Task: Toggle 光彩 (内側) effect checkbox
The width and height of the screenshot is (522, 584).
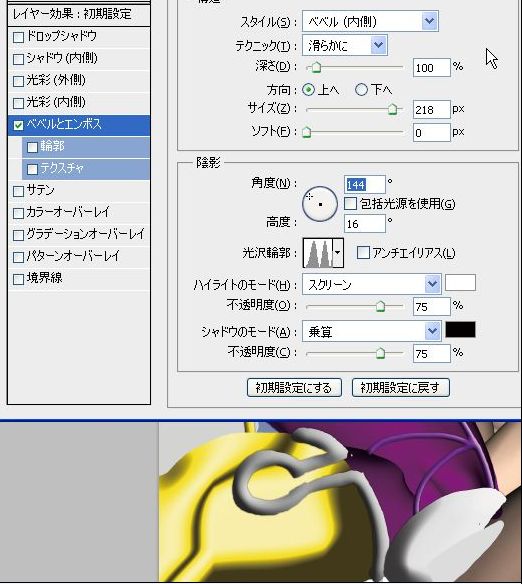Action: 18,103
